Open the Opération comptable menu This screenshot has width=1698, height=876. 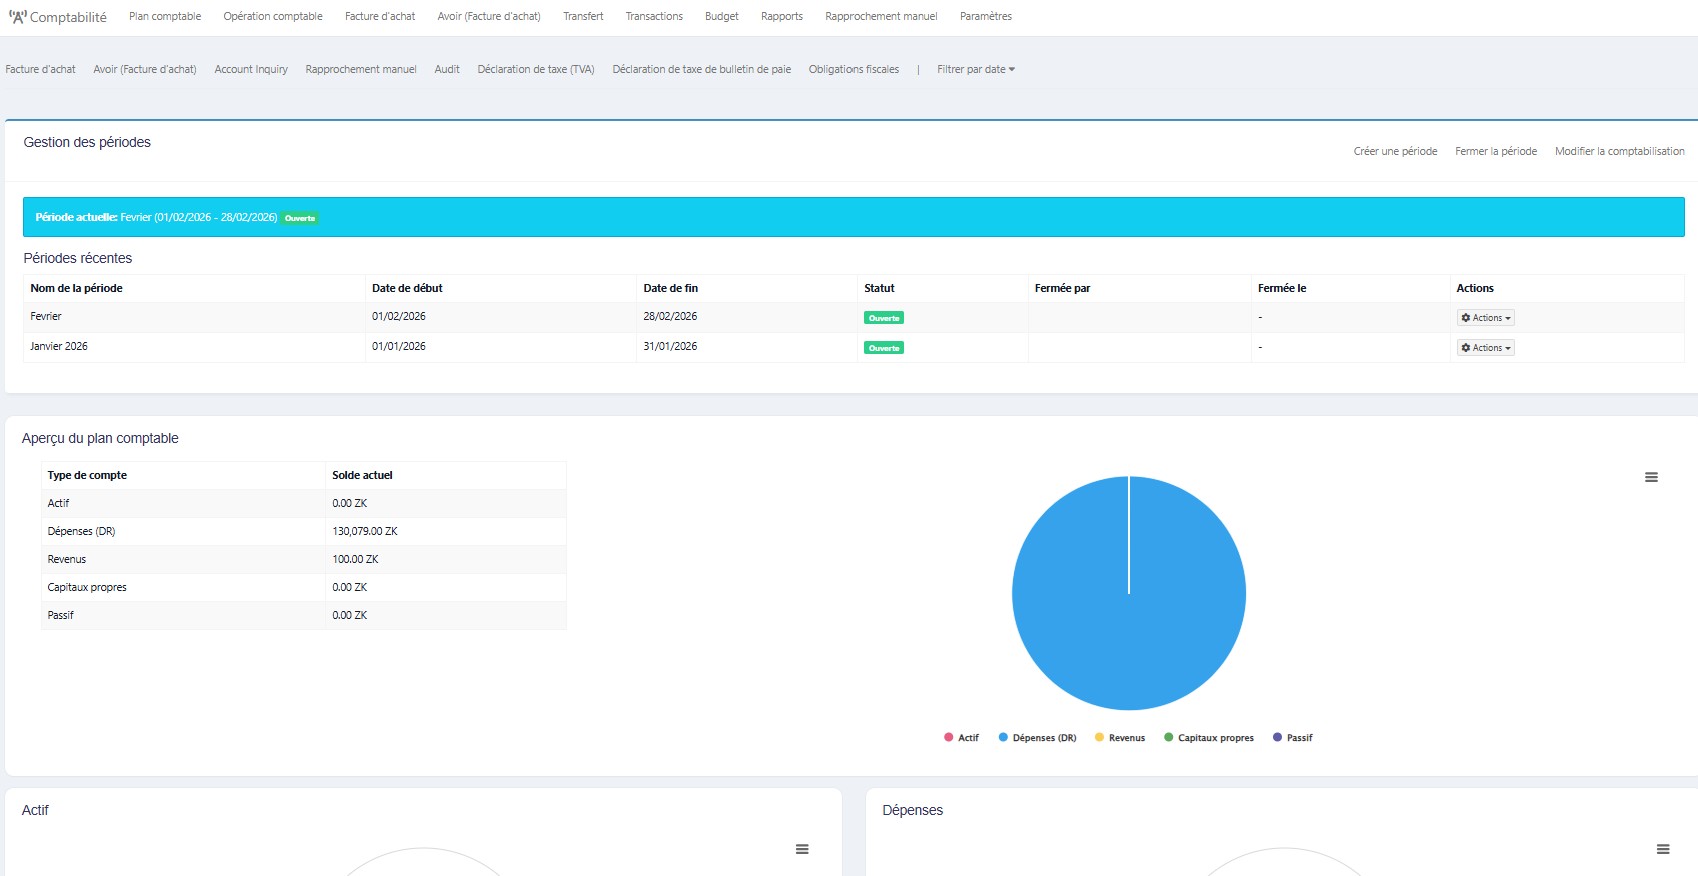tap(273, 17)
